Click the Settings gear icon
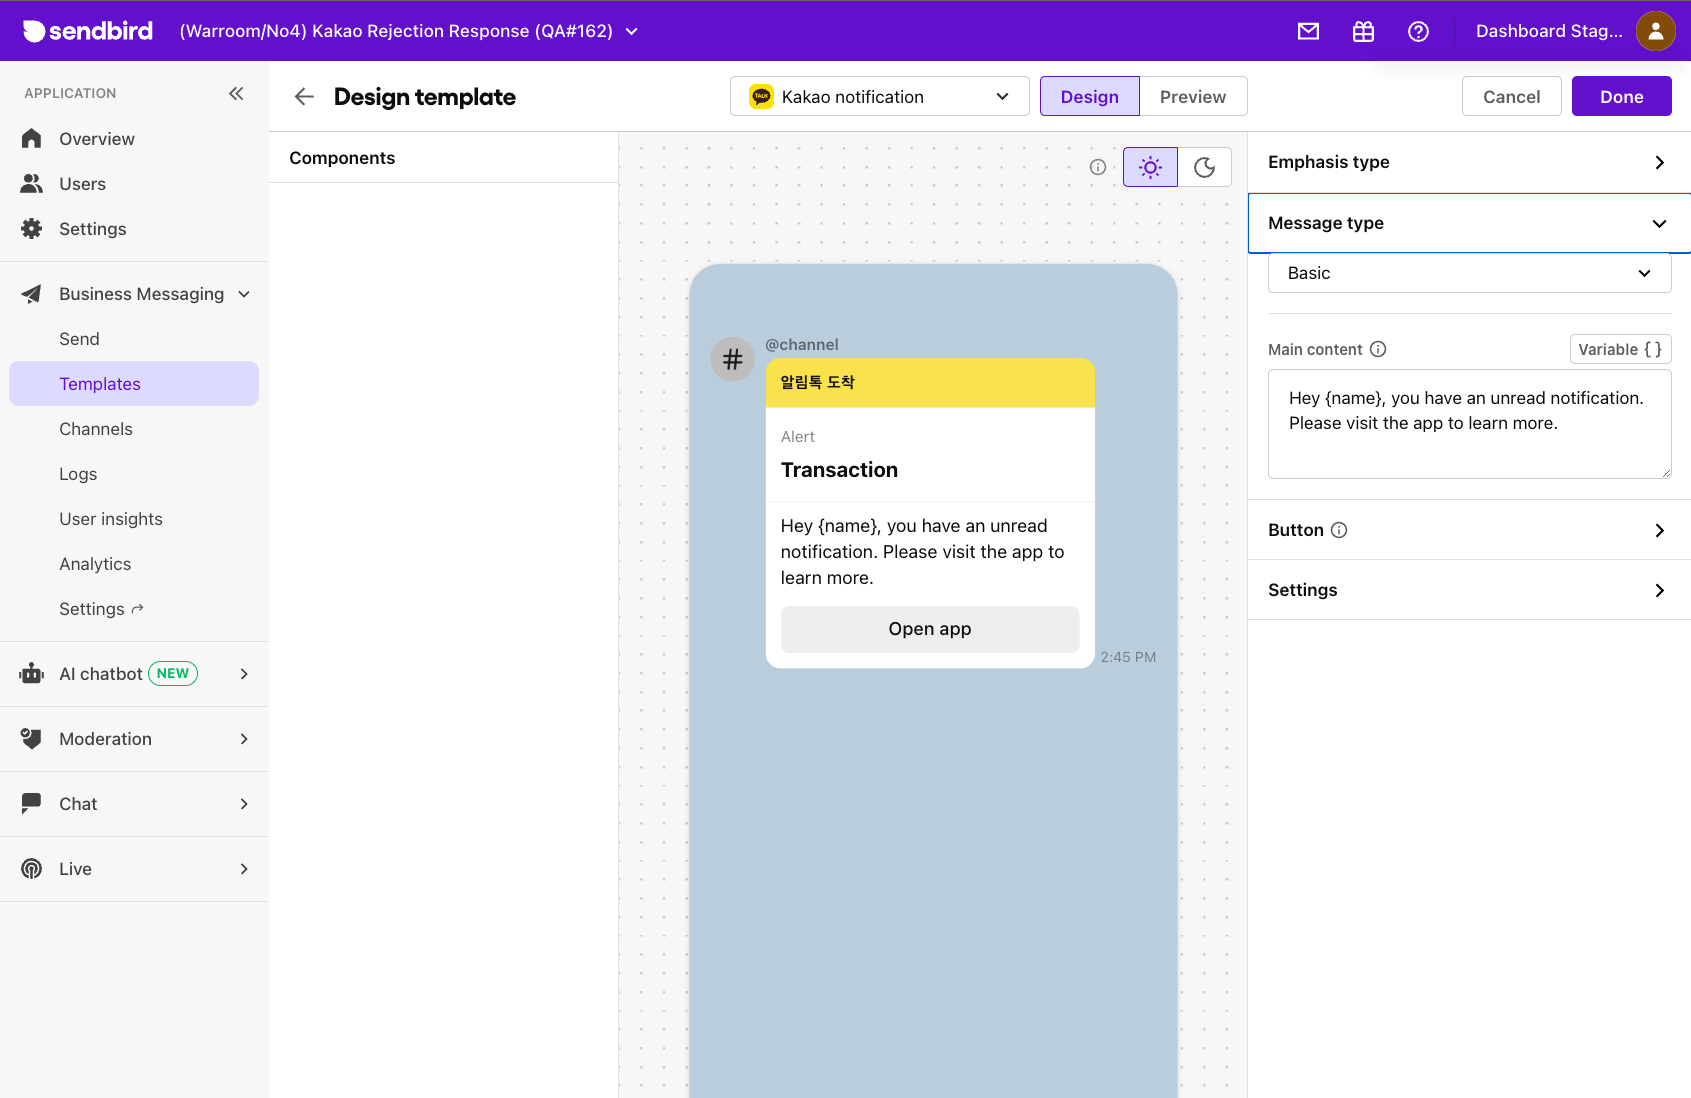 click(32, 228)
